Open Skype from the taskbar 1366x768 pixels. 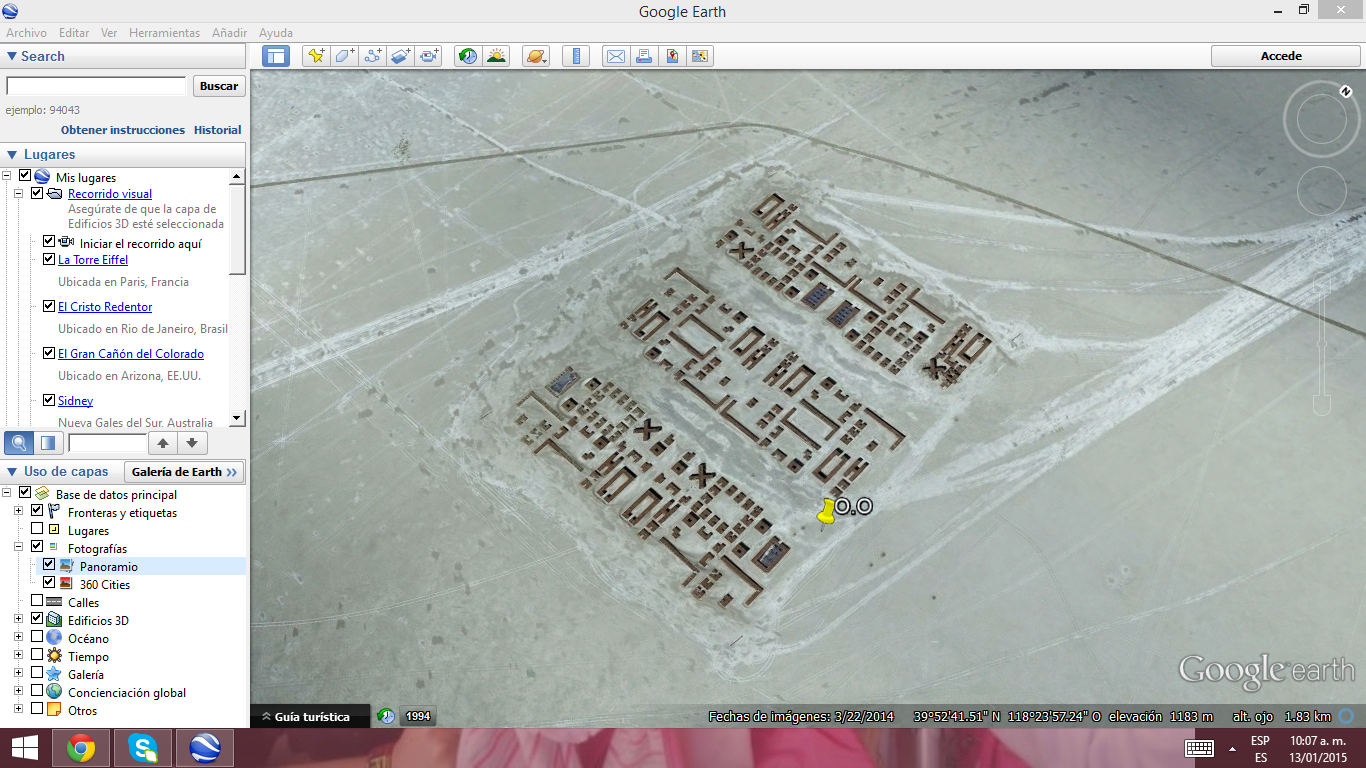pos(143,748)
